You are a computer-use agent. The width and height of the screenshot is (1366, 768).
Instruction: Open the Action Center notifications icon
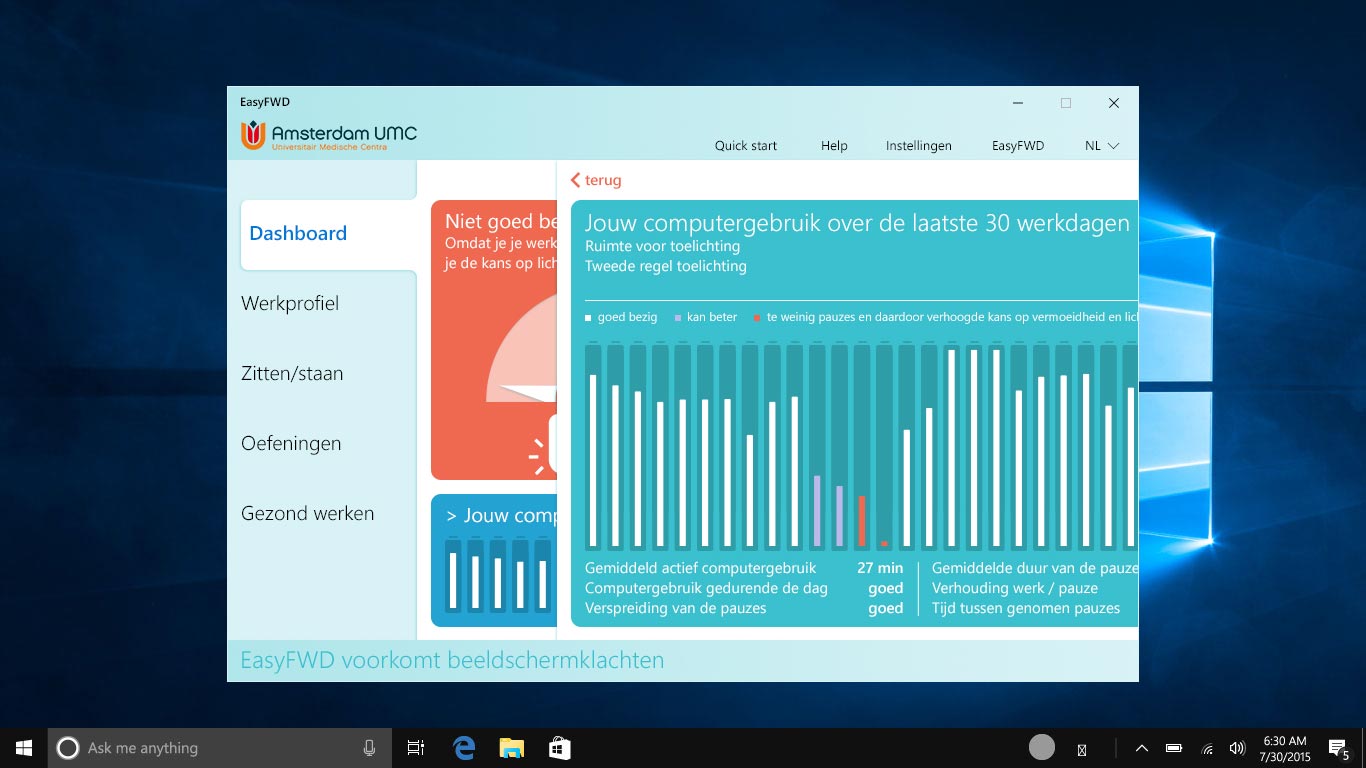[1338, 748]
